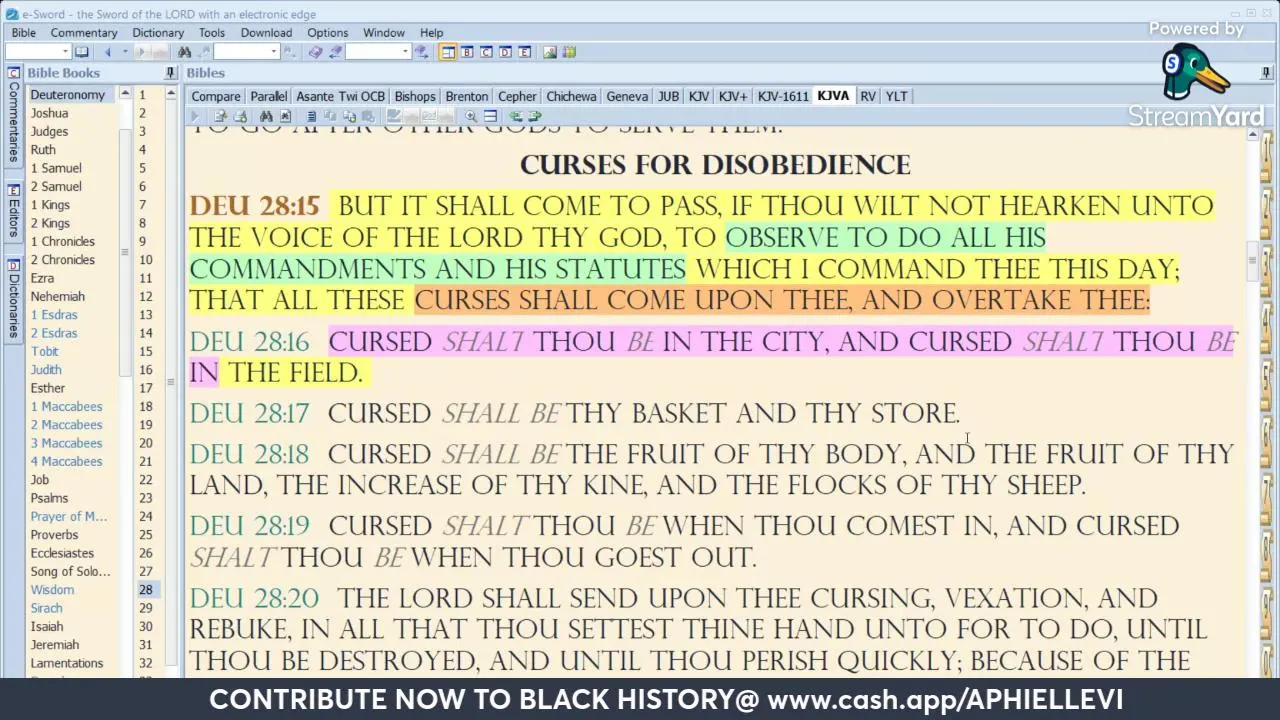Click the green left-arrow sync icon in the Bibles toolbar
The width and height of the screenshot is (1280, 720).
[x=516, y=116]
